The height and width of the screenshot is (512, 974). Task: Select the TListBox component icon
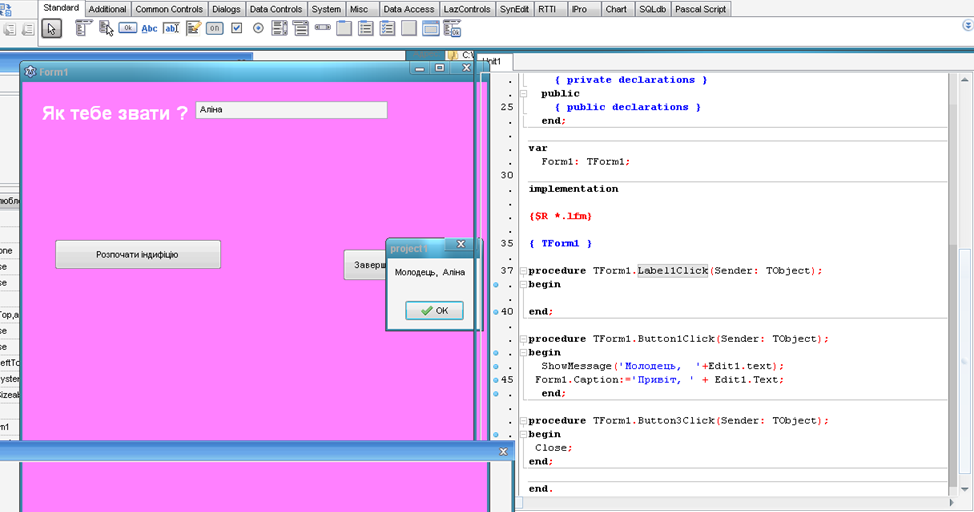coord(280,28)
